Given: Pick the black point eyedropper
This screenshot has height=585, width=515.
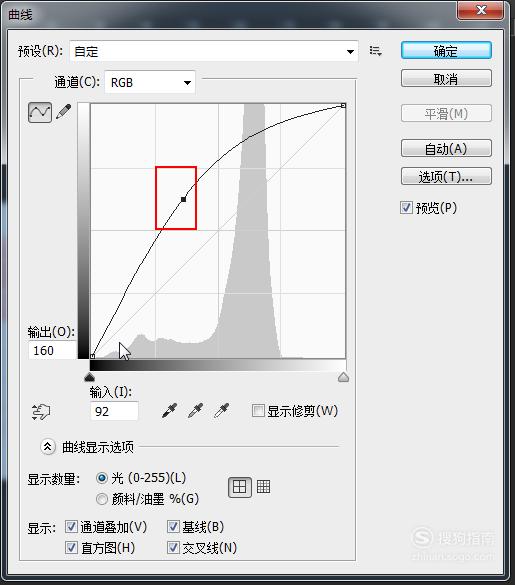Looking at the screenshot, I should pos(170,410).
